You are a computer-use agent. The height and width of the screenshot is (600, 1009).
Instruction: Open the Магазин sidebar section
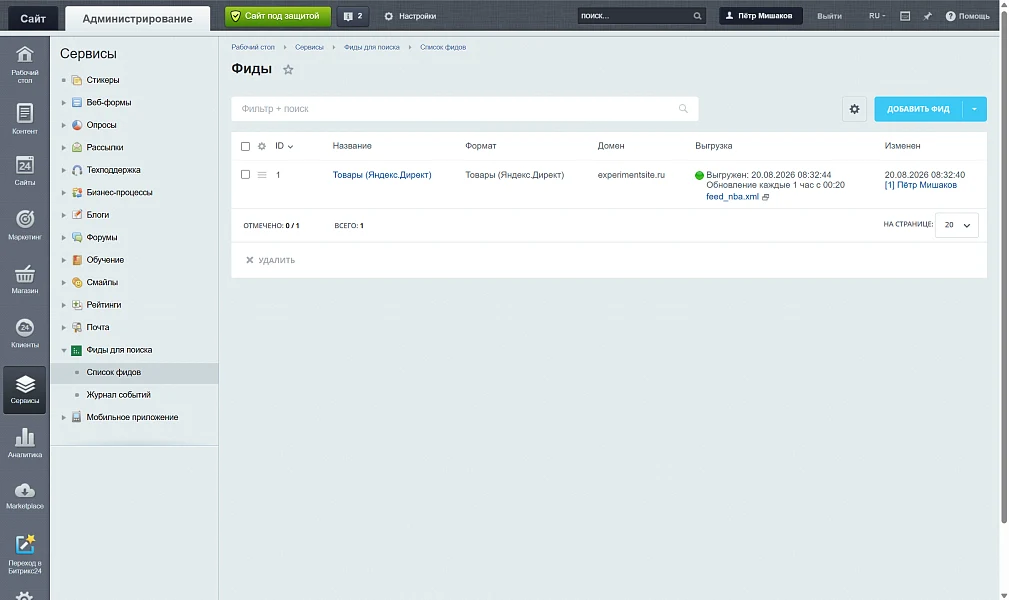coord(24,279)
